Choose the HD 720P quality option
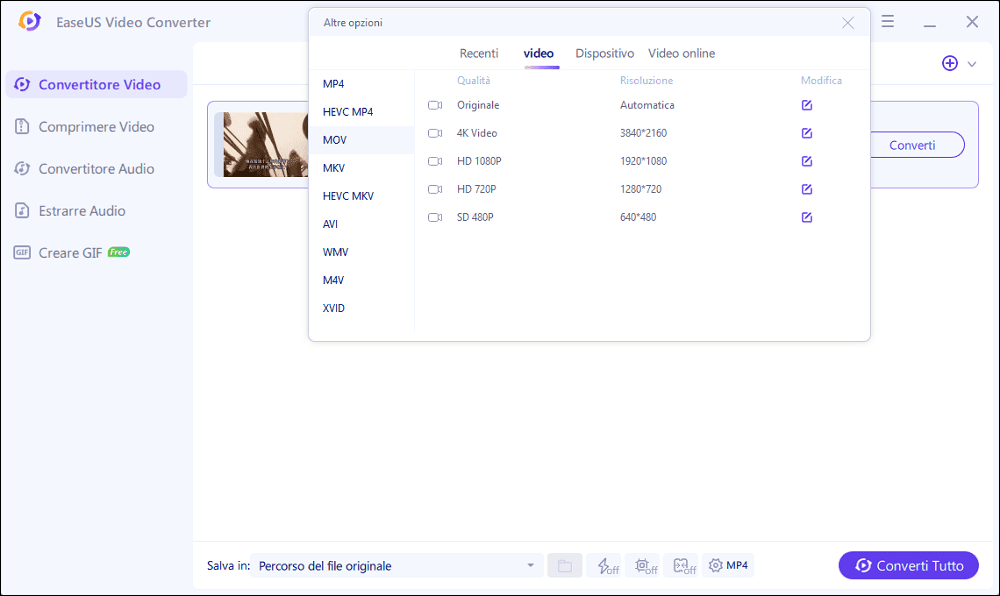This screenshot has height=596, width=1000. 476,189
